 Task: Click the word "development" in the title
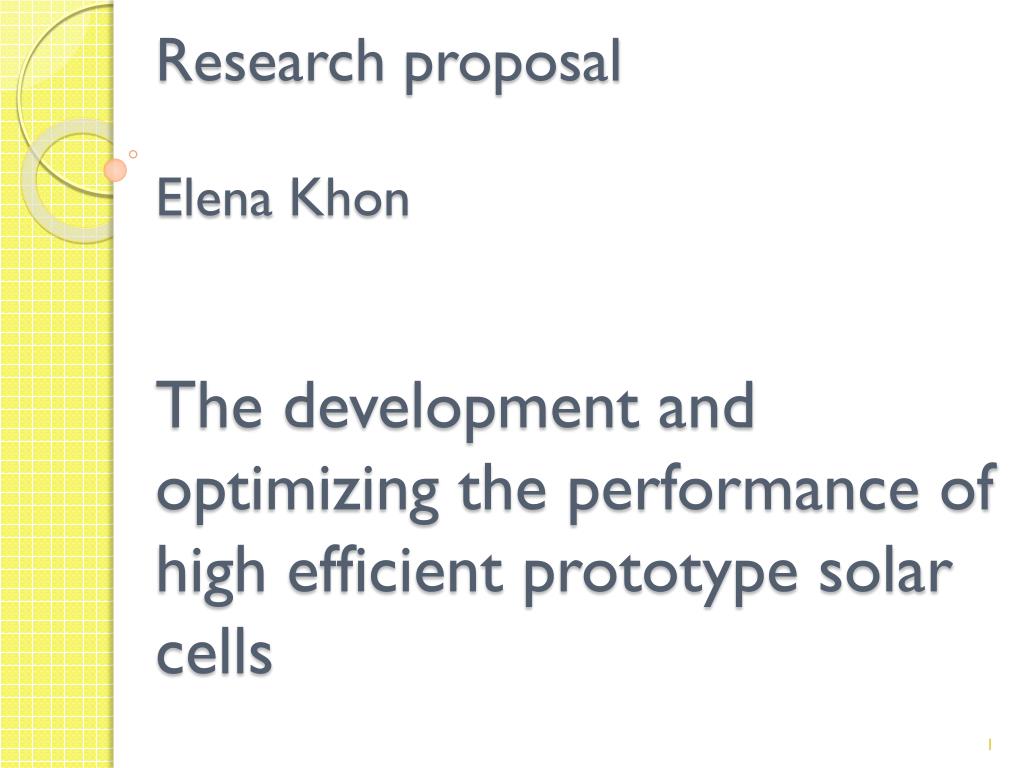461,409
